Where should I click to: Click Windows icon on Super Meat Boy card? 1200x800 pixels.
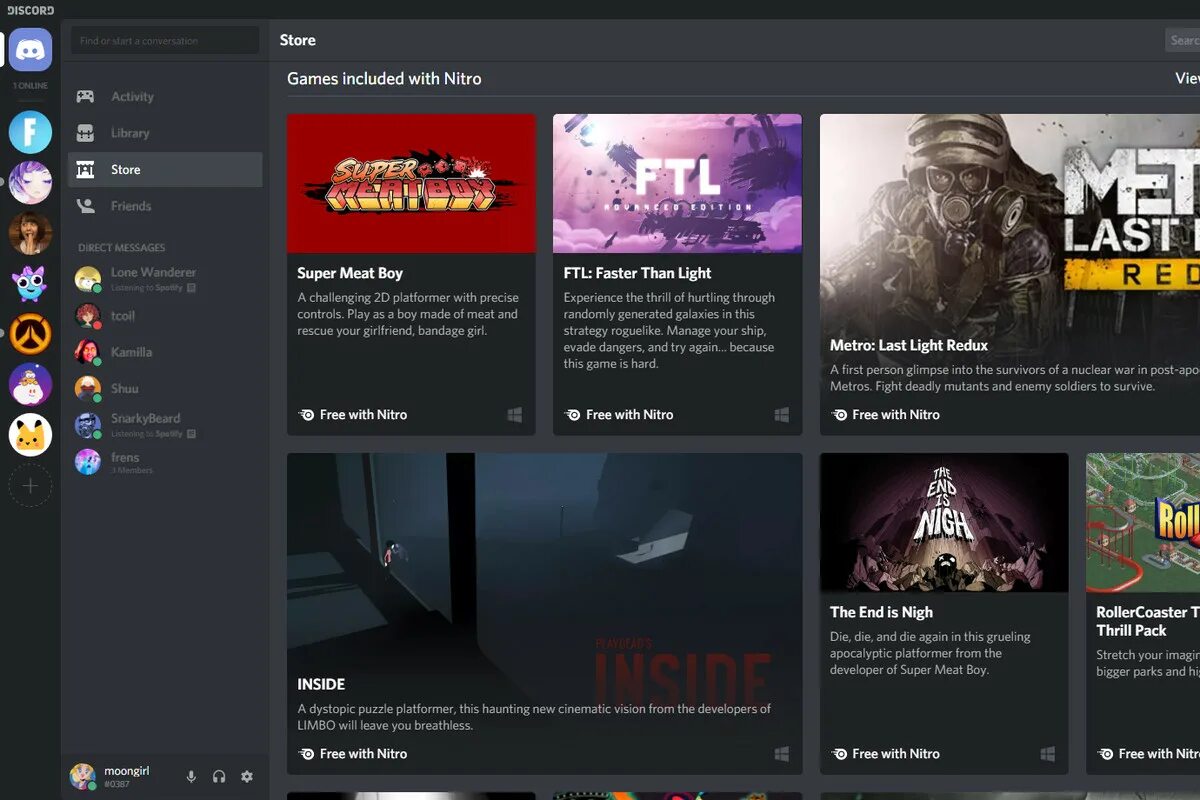[515, 415]
